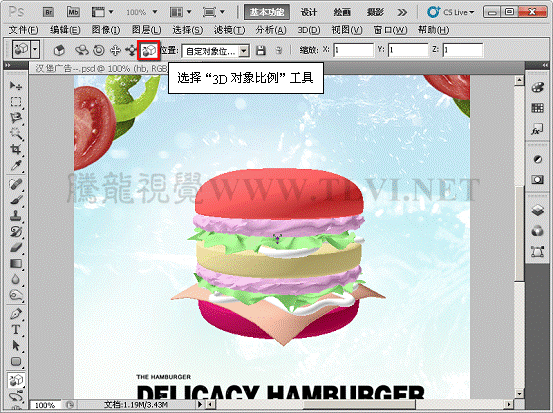
Task: Open the 3D tool preset picker arrow
Action: coord(35,49)
